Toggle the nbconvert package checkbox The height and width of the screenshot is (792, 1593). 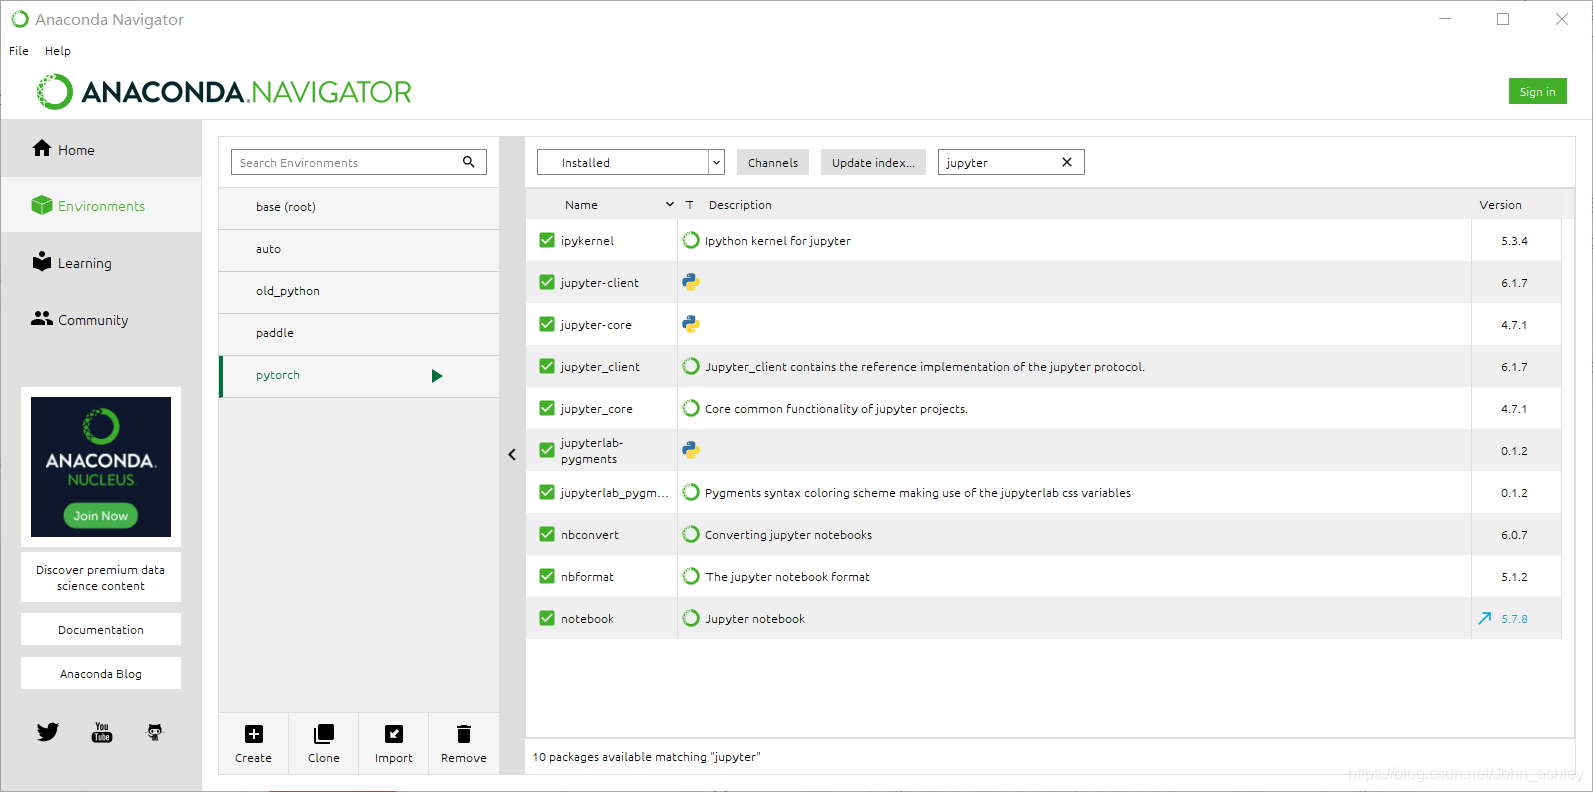(547, 534)
